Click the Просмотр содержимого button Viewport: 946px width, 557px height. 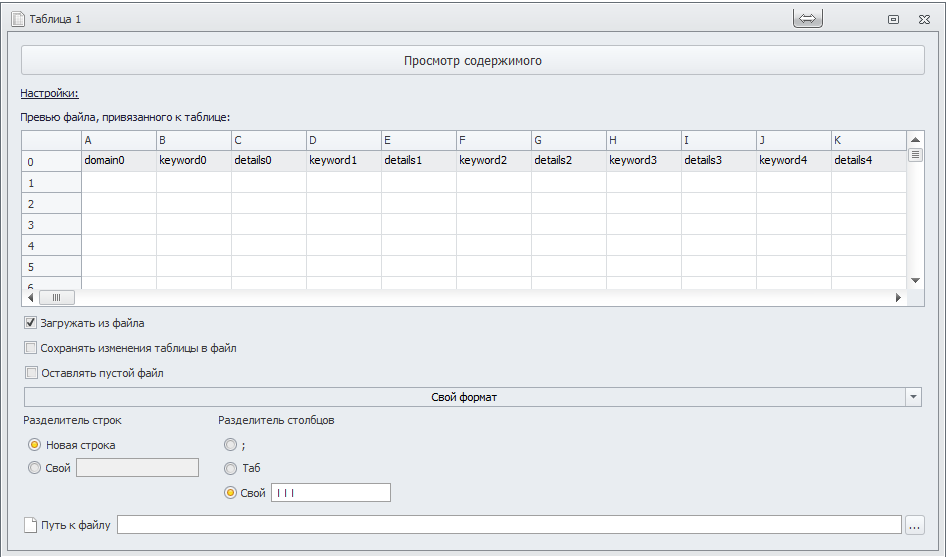coord(472,60)
